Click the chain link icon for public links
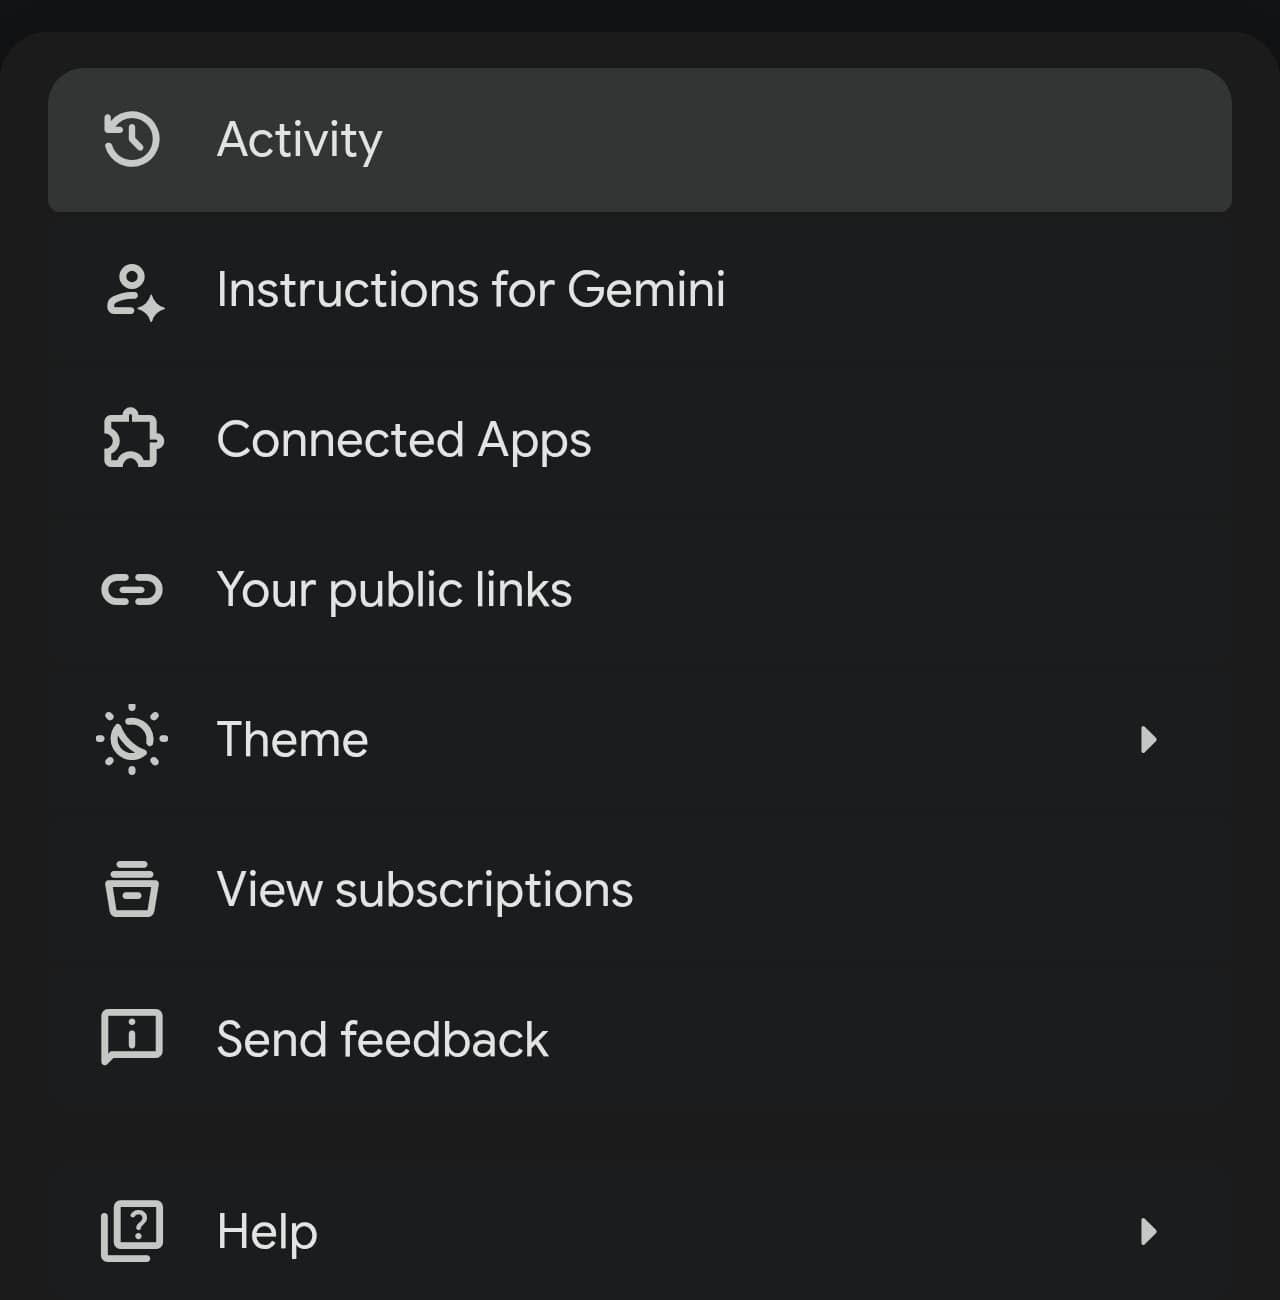Viewport: 1280px width, 1300px height. pos(132,590)
